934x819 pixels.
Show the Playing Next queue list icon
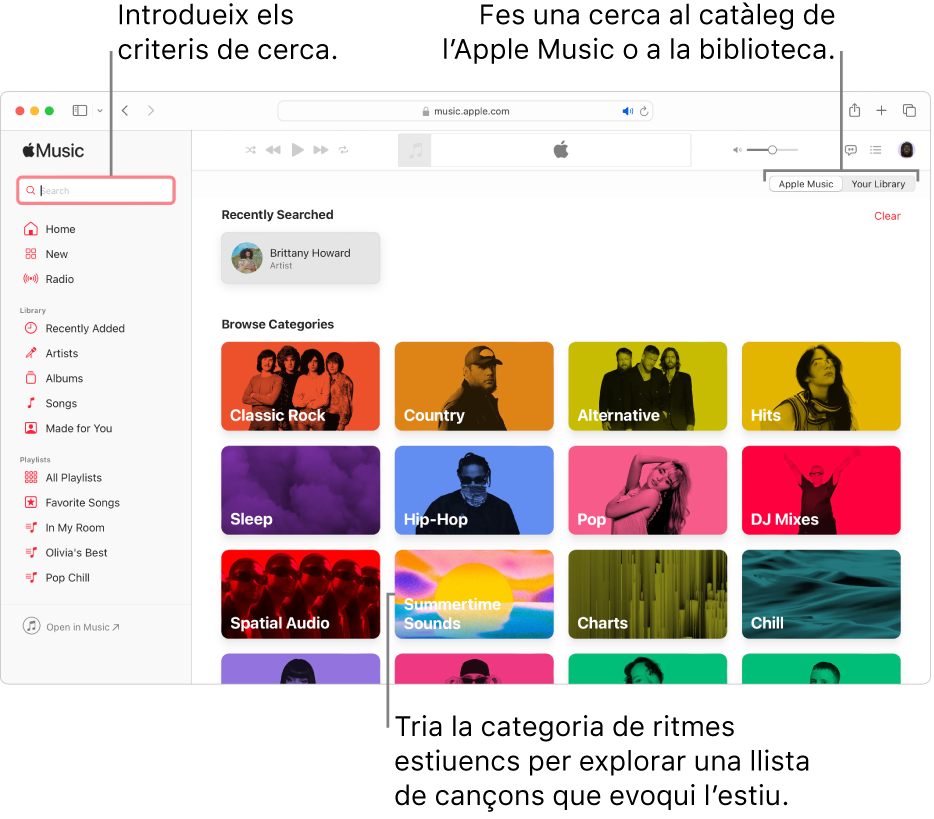[876, 150]
